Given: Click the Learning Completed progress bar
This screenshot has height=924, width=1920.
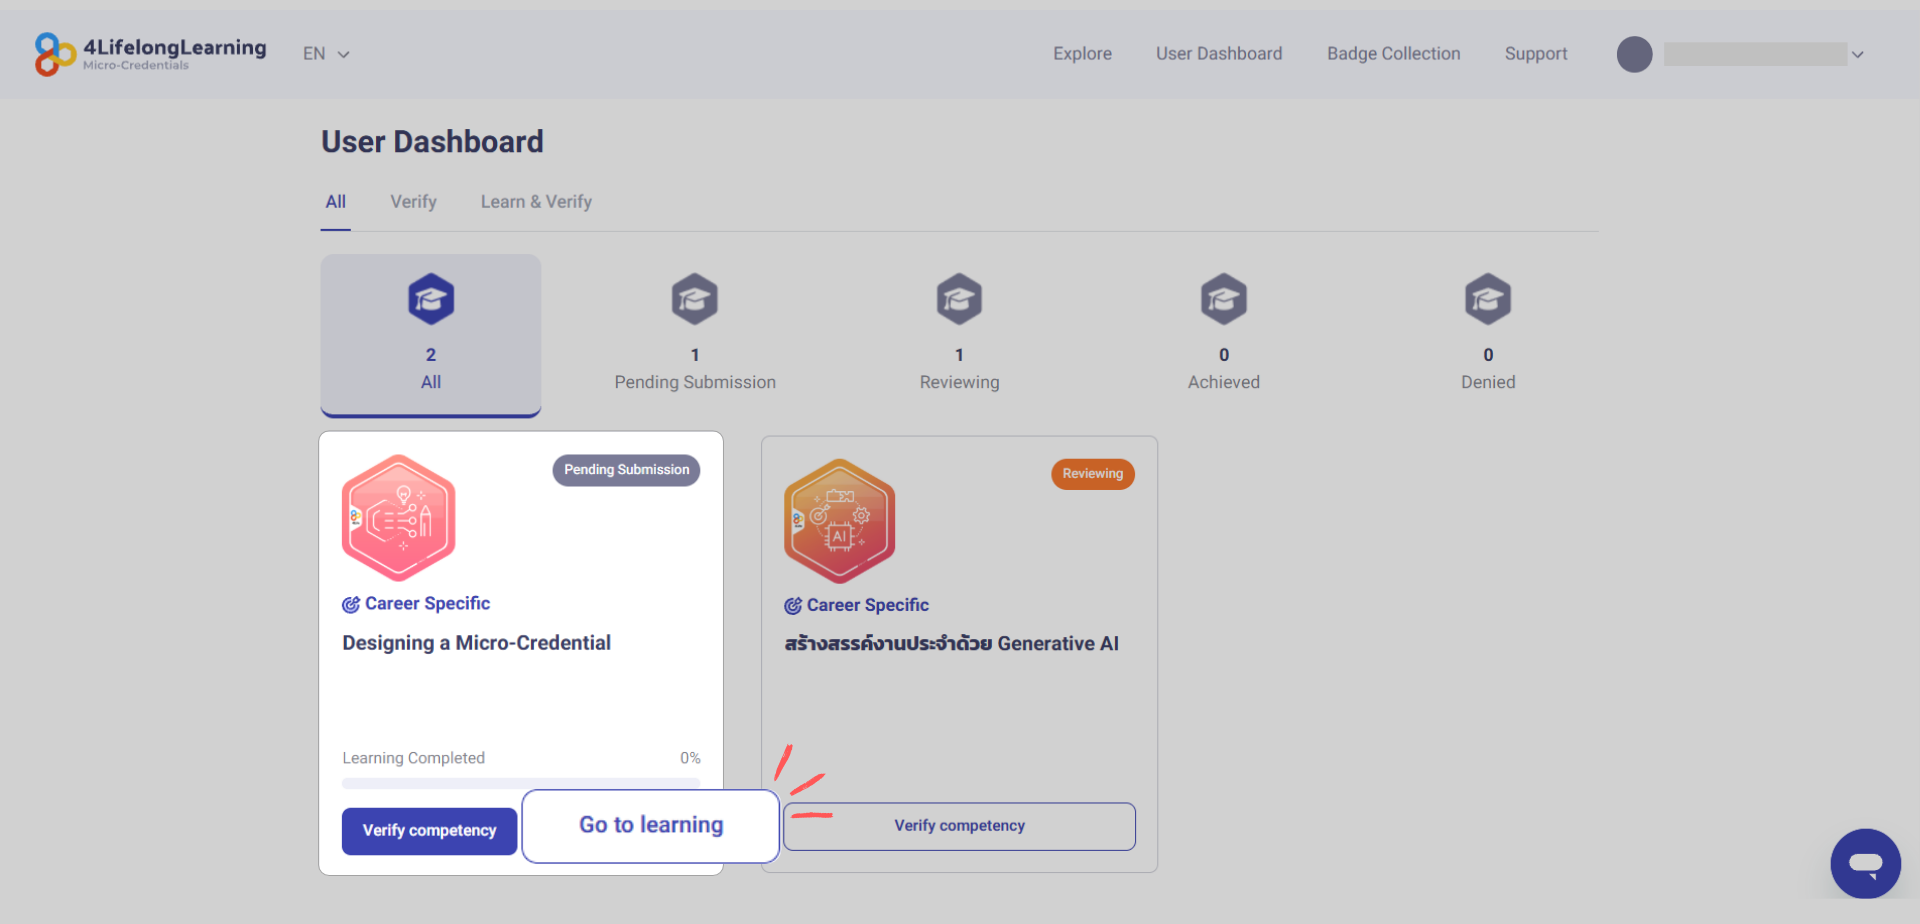Looking at the screenshot, I should [x=521, y=783].
